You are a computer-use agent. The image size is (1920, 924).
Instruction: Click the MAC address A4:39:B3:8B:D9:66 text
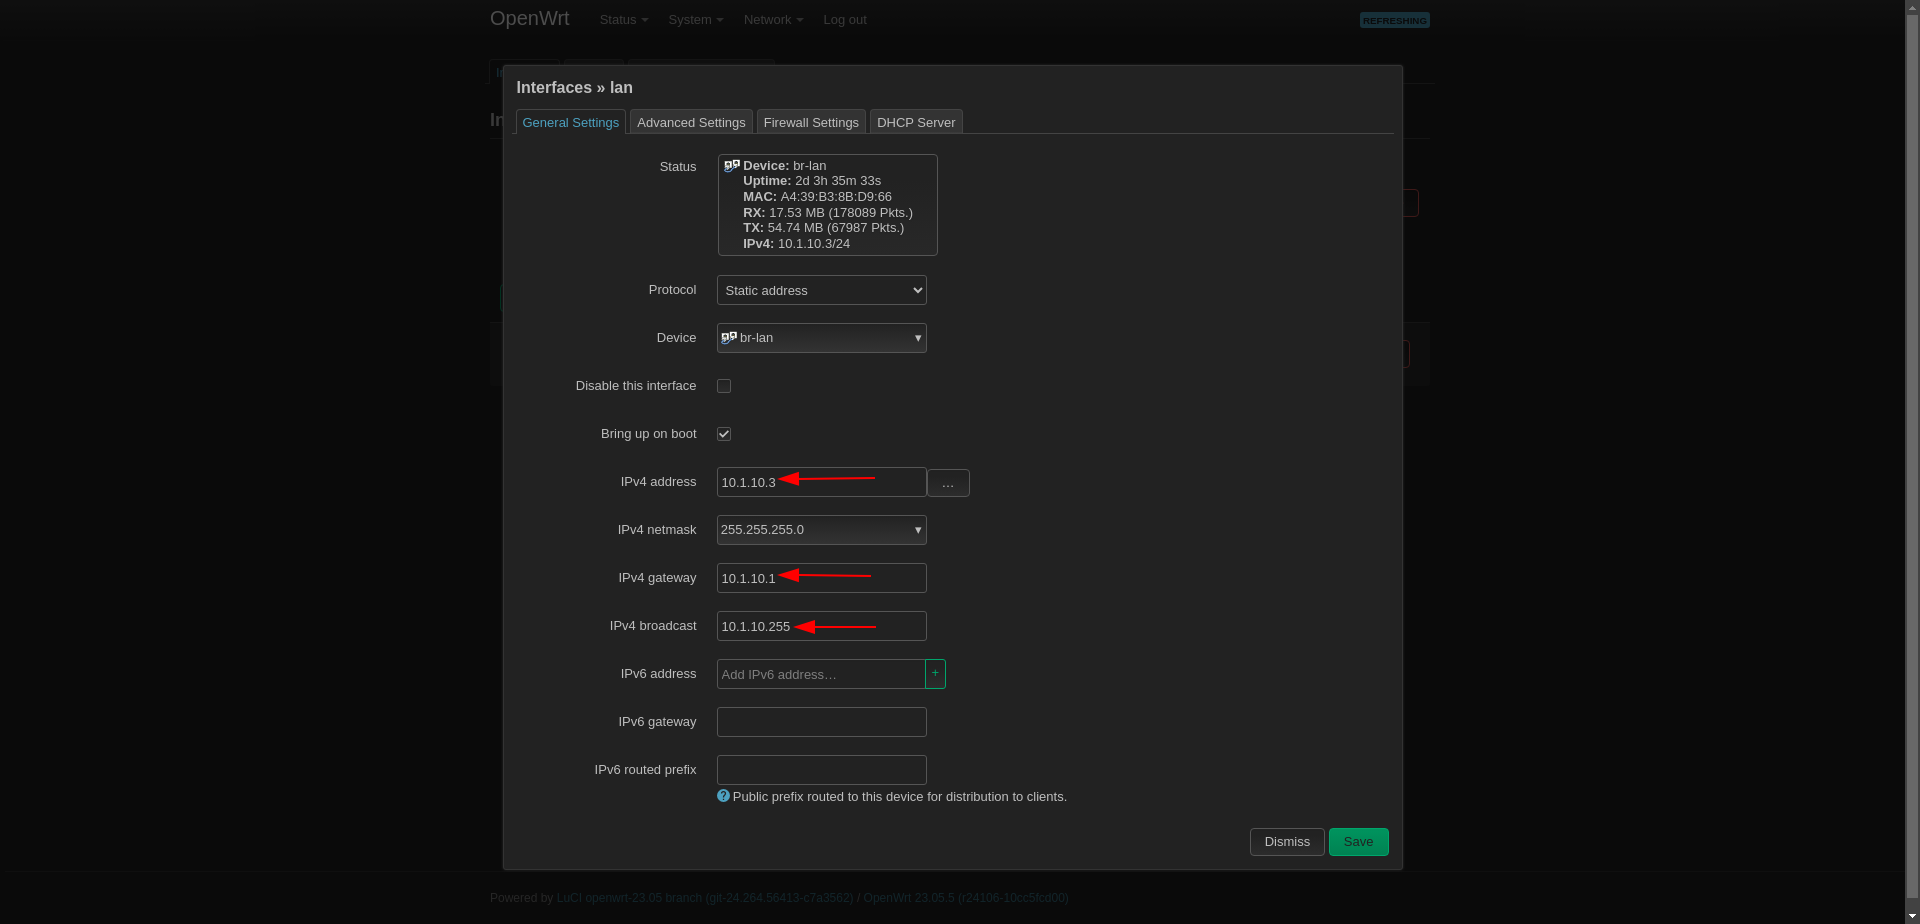817,197
